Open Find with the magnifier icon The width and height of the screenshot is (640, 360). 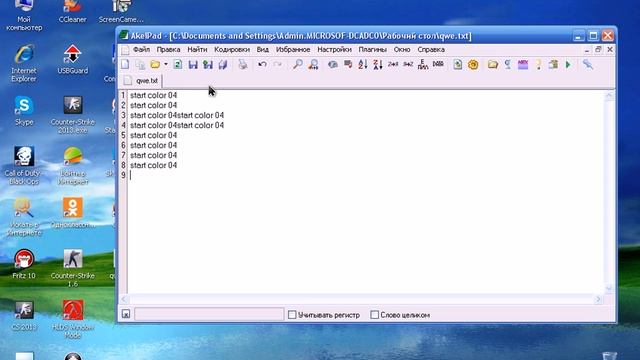[x=298, y=64]
